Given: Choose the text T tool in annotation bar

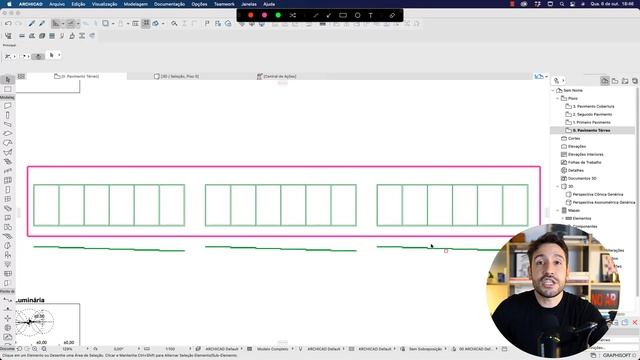Looking at the screenshot, I should tap(371, 16).
